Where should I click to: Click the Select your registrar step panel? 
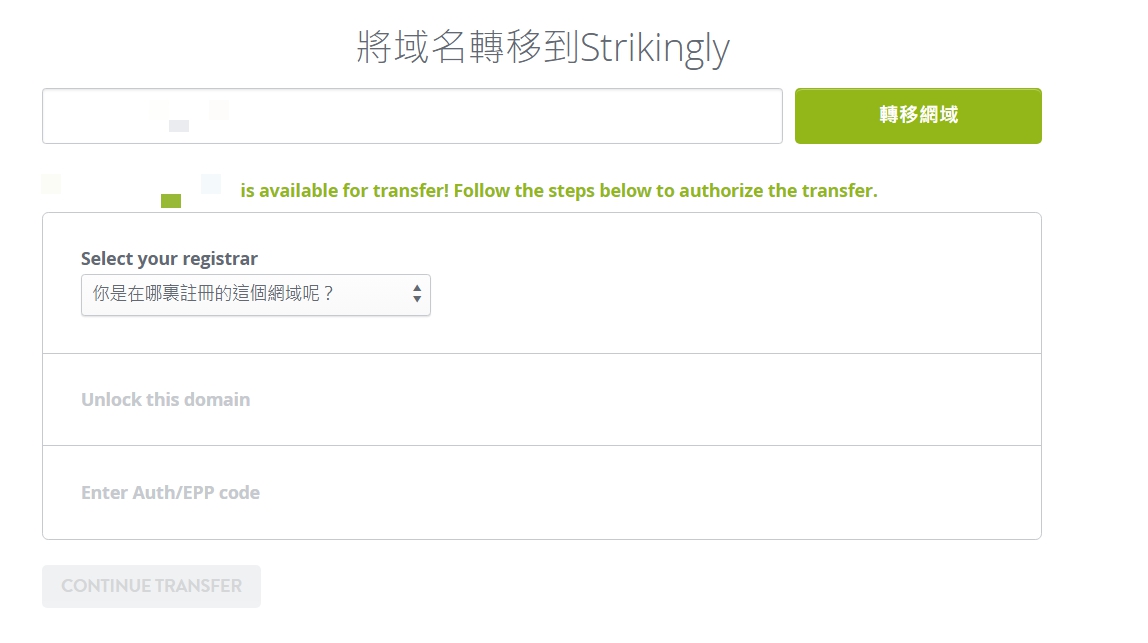coord(542,283)
